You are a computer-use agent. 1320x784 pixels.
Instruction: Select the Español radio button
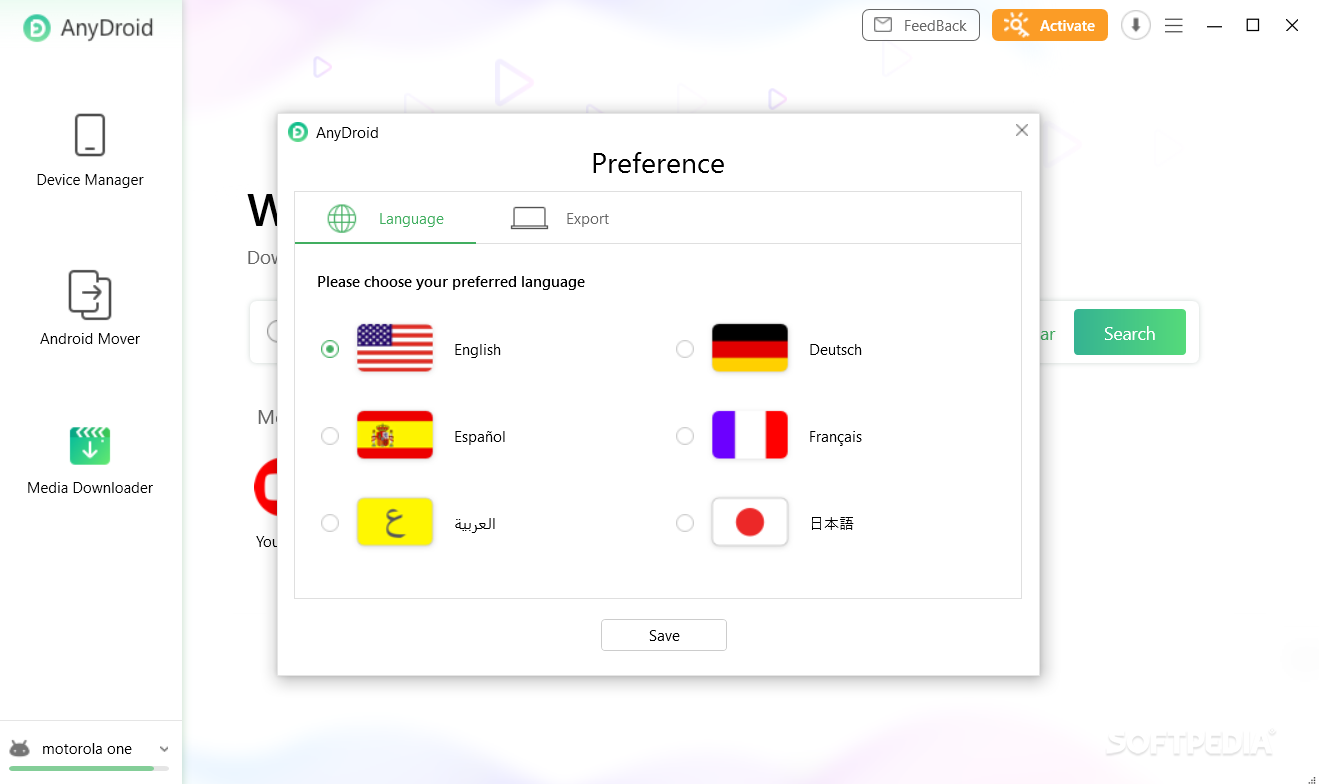[x=330, y=436]
